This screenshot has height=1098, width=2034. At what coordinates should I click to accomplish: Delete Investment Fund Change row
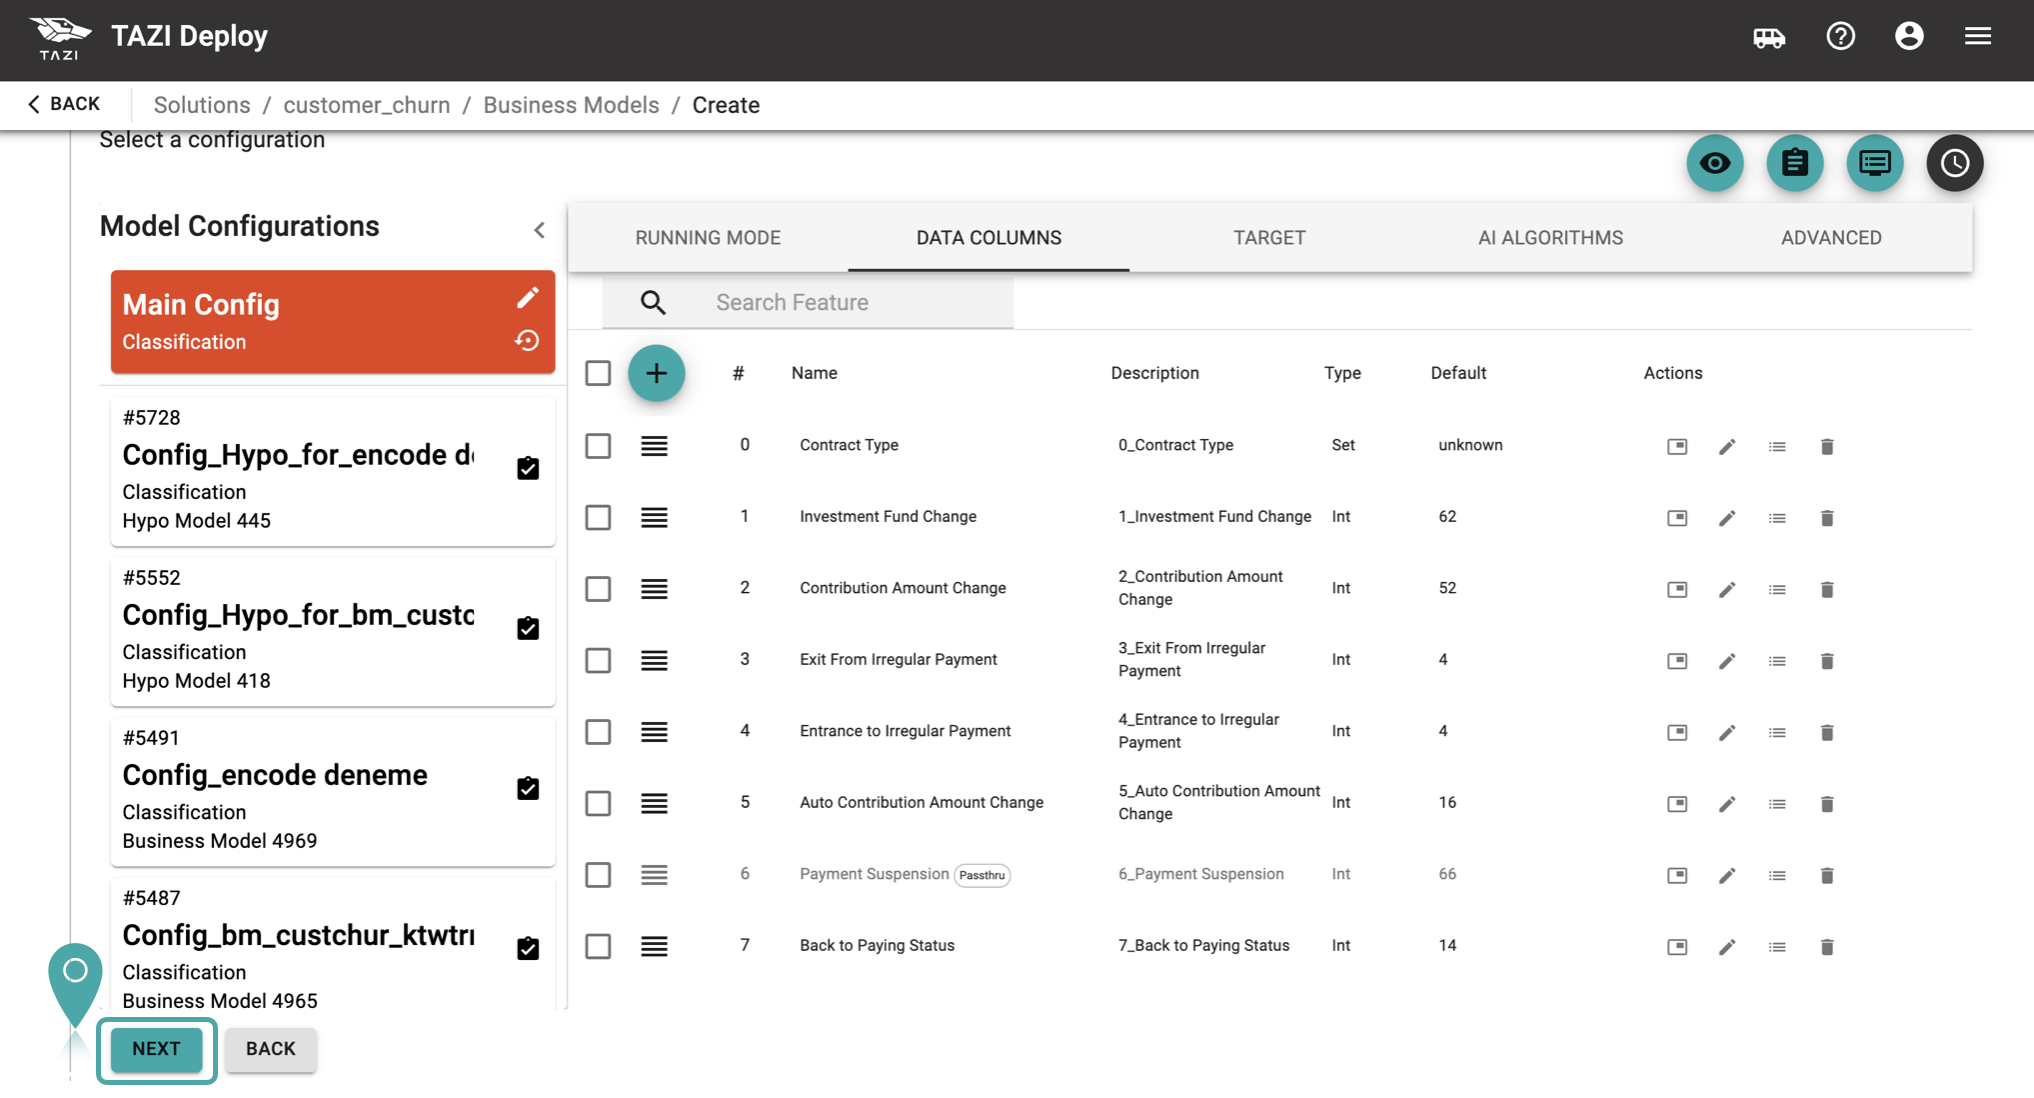pyautogui.click(x=1827, y=518)
